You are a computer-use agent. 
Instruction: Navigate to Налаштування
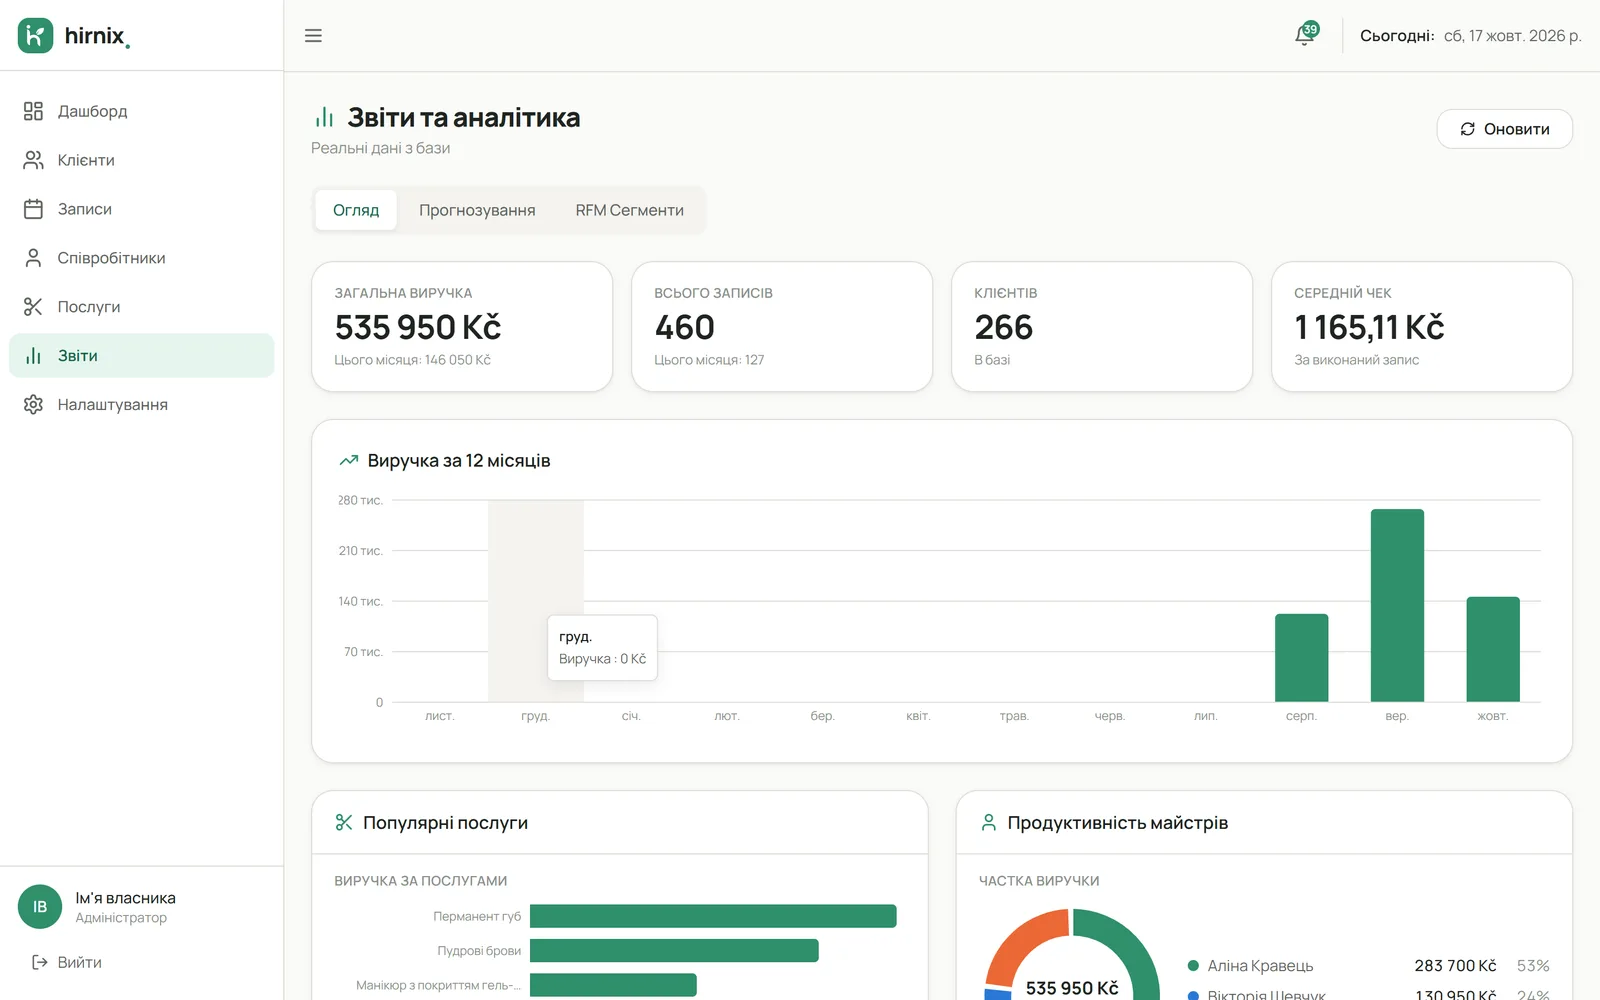pyautogui.click(x=141, y=405)
